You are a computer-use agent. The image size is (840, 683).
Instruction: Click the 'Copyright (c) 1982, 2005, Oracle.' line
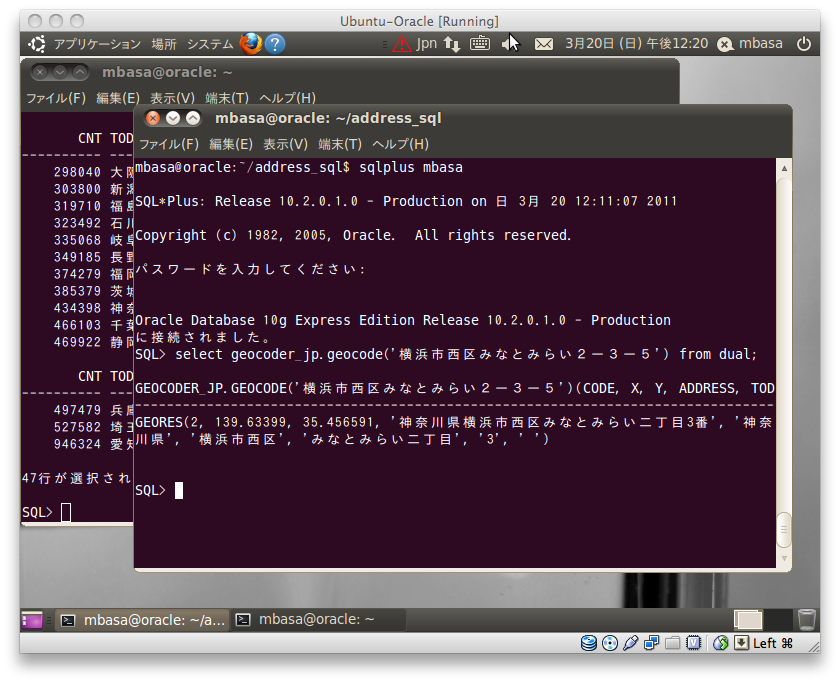(353, 235)
